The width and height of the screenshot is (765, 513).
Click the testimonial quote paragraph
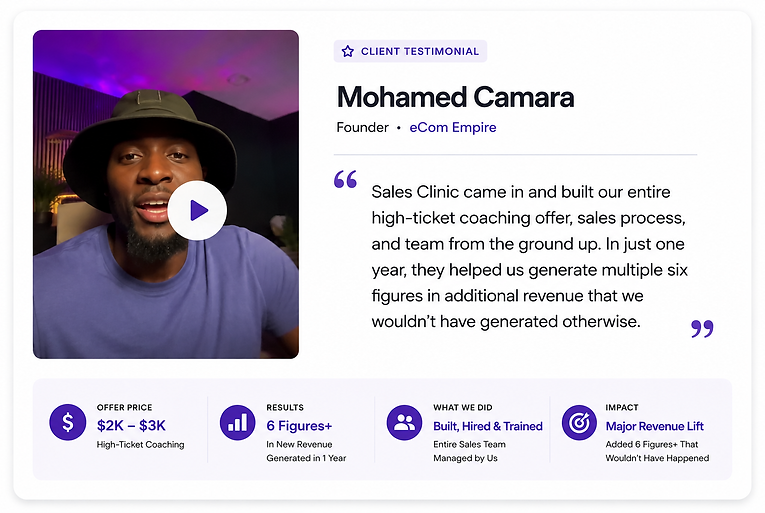click(529, 257)
